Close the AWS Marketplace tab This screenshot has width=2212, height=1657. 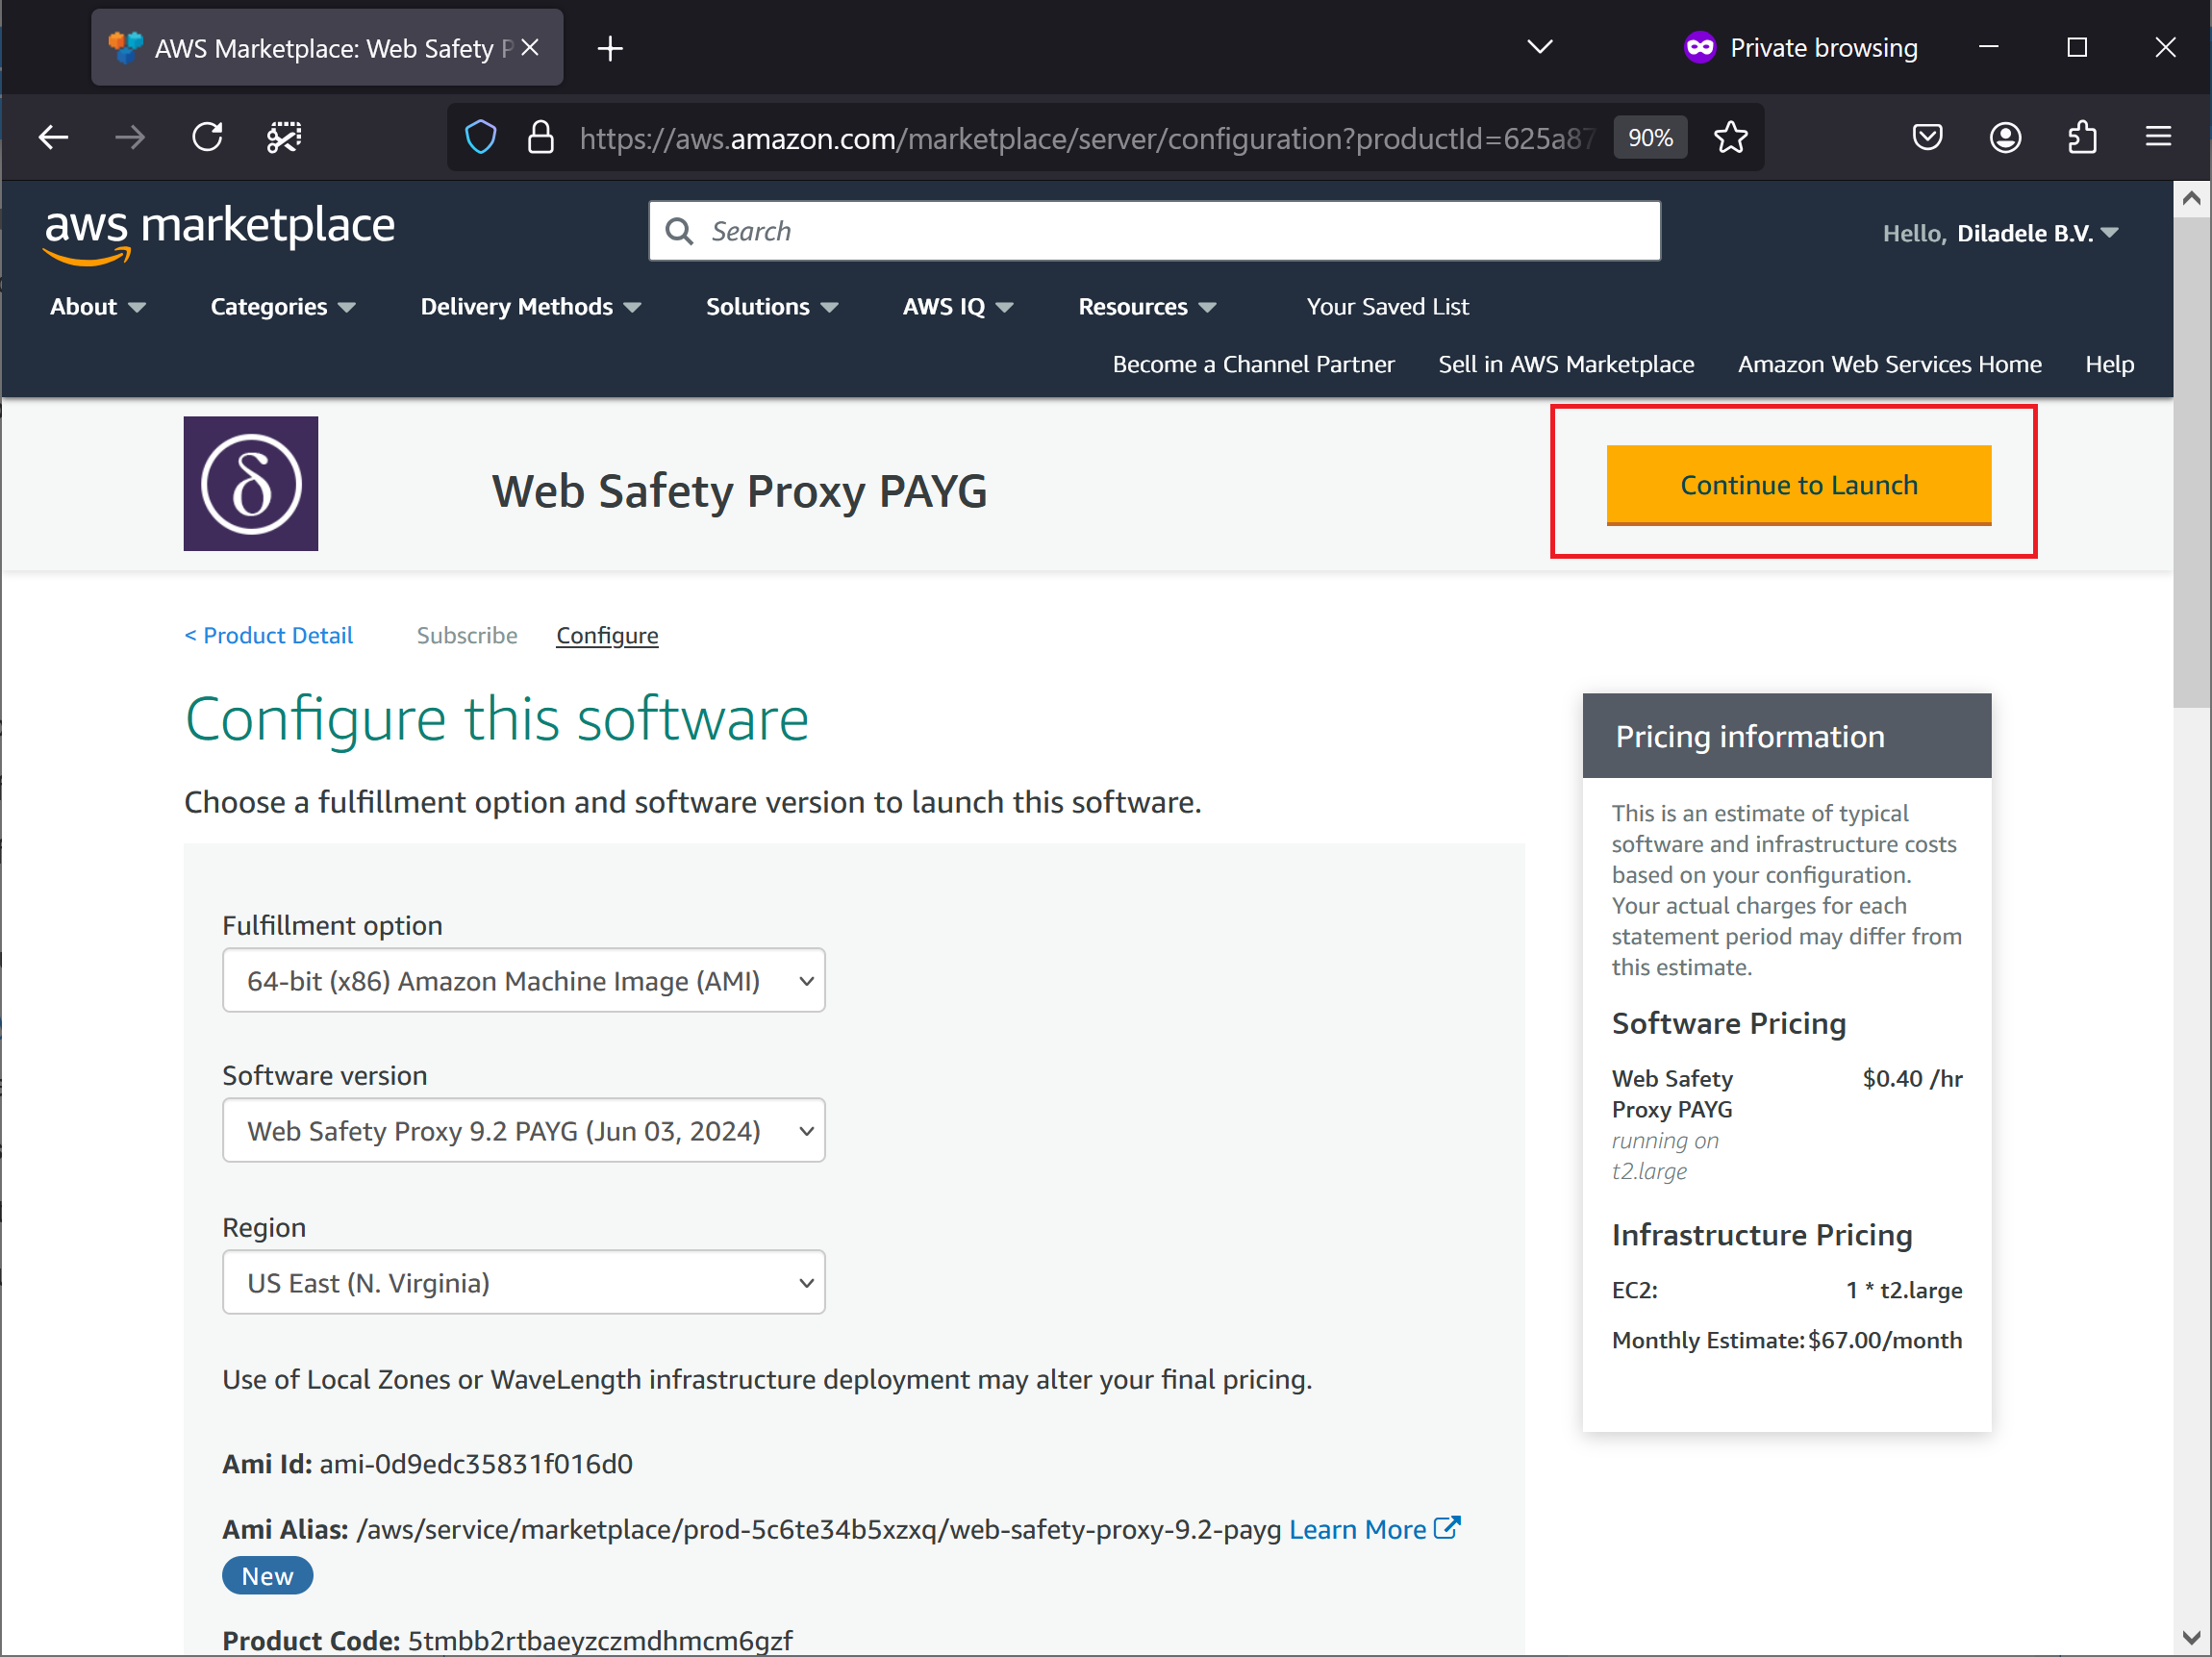pos(530,48)
